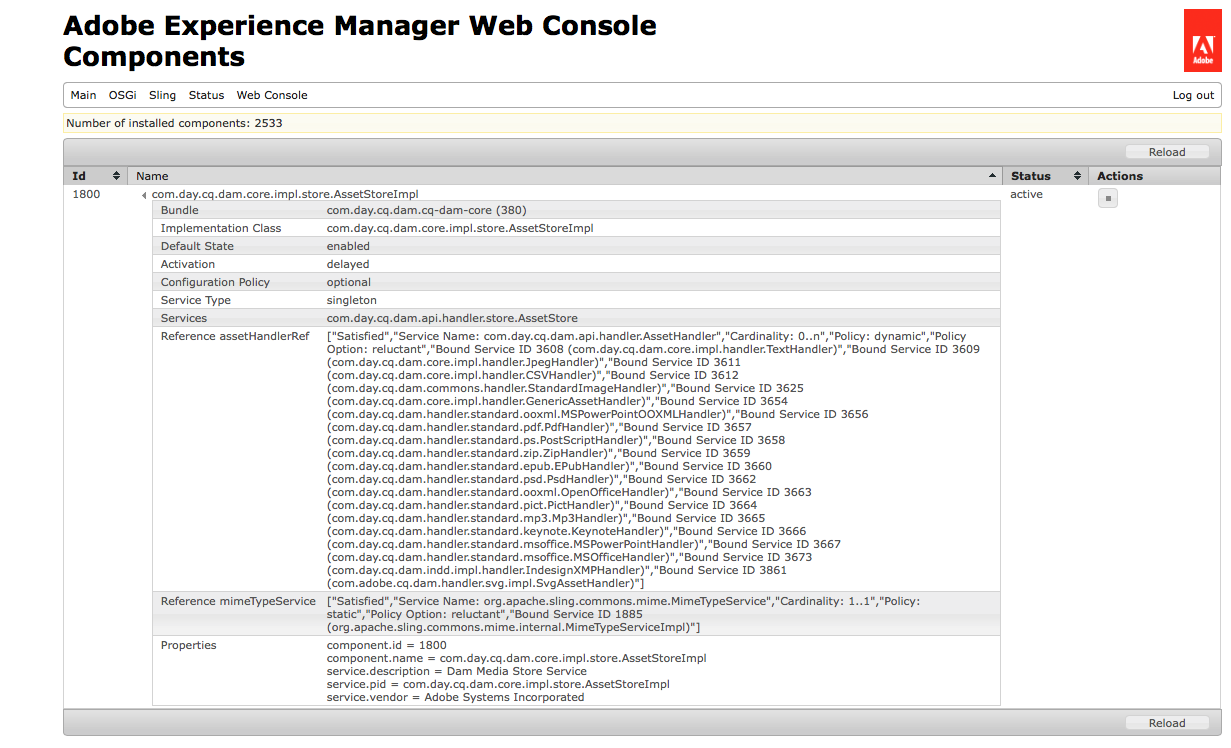
Task: Click the Actions column header
Action: click(x=1119, y=176)
